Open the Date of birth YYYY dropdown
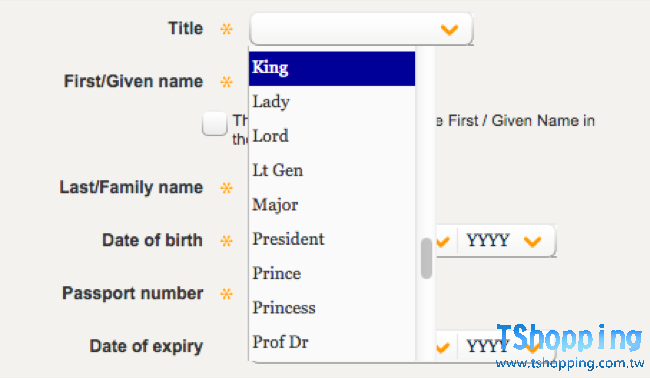 click(506, 241)
